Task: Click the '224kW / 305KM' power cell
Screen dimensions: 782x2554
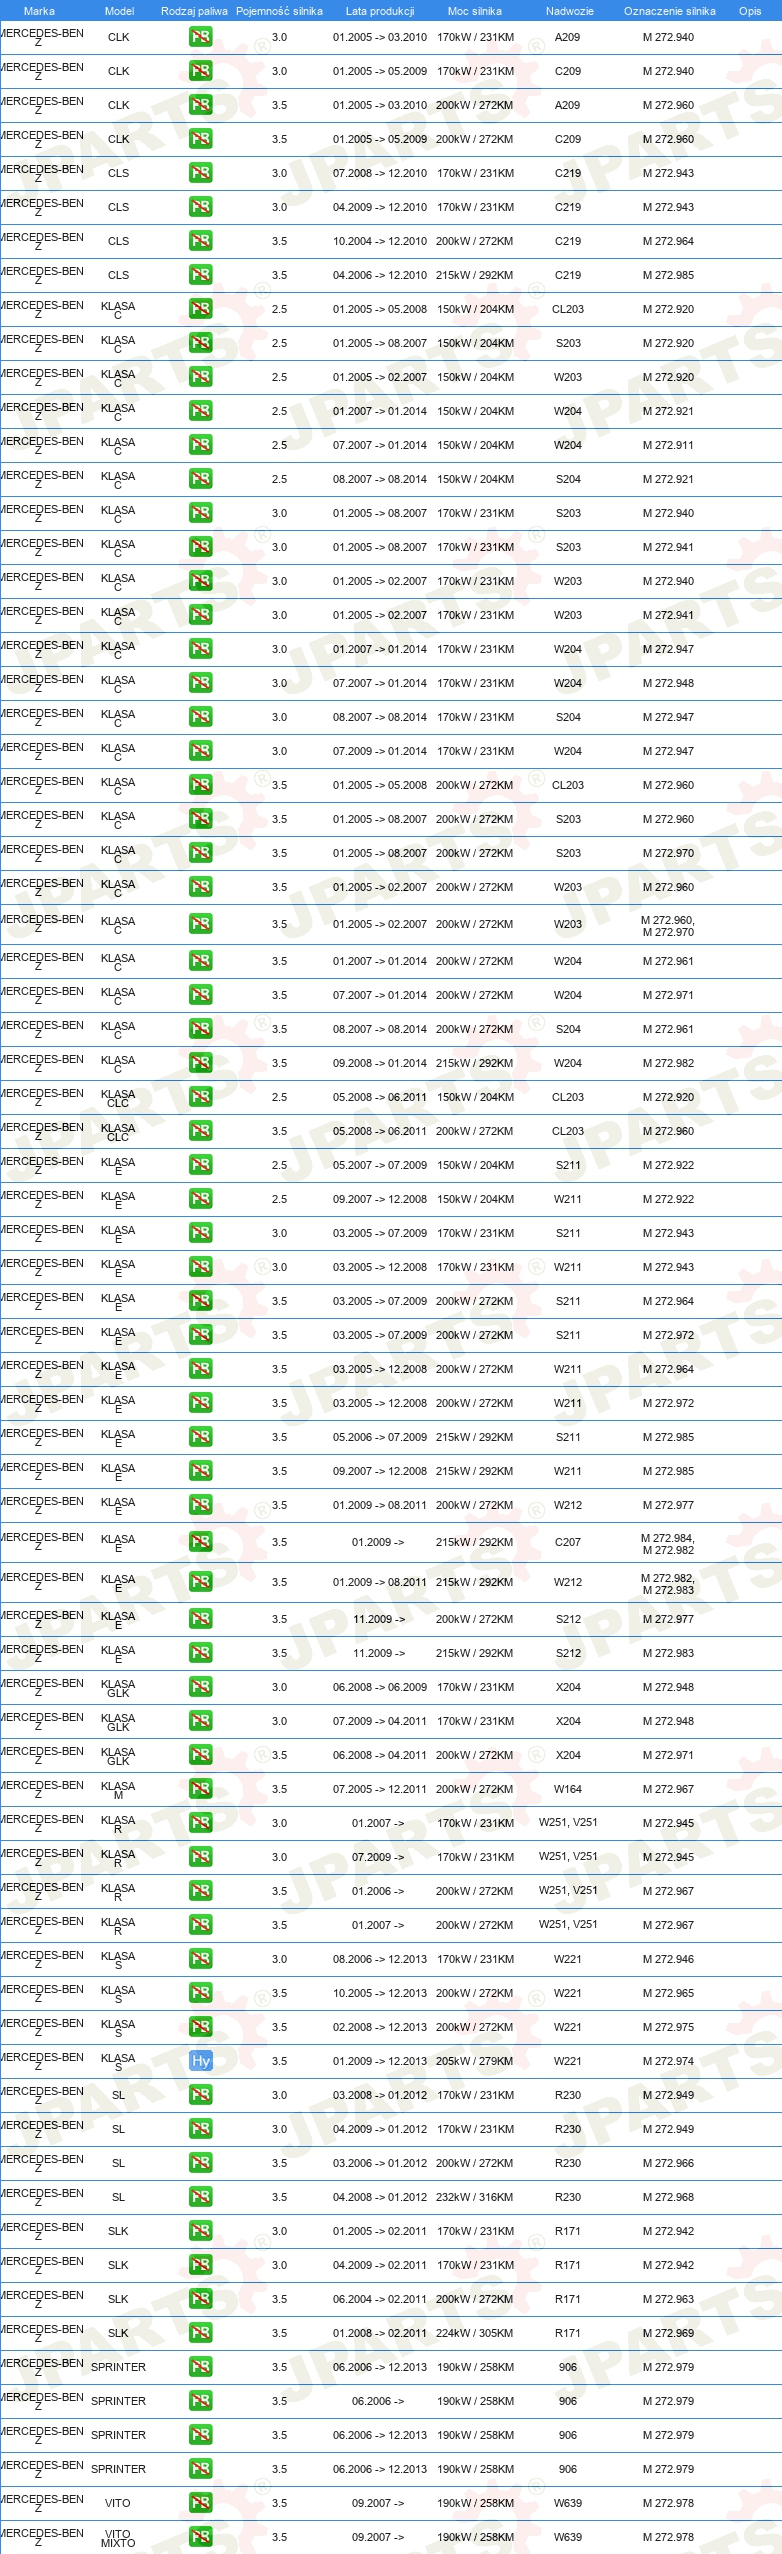Action: 475,2333
